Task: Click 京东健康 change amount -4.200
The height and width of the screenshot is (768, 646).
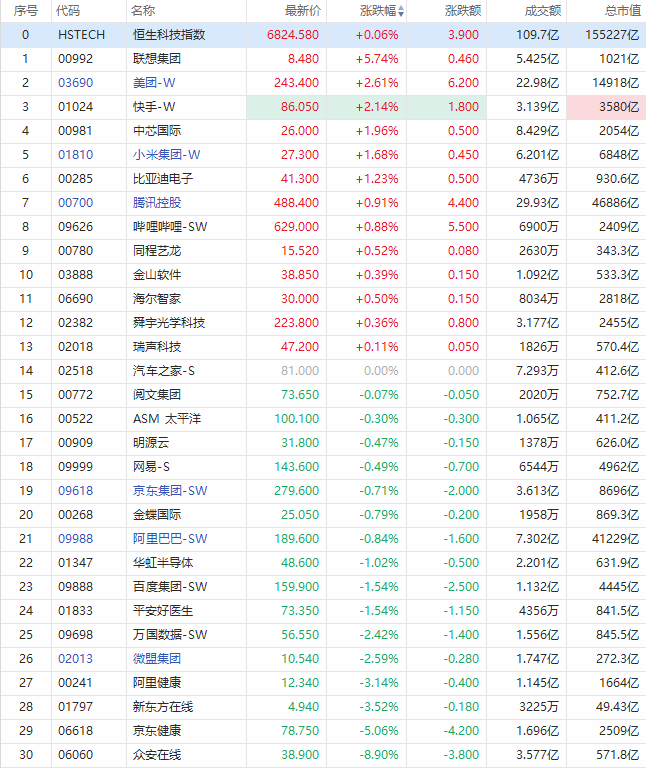Action: pyautogui.click(x=461, y=731)
